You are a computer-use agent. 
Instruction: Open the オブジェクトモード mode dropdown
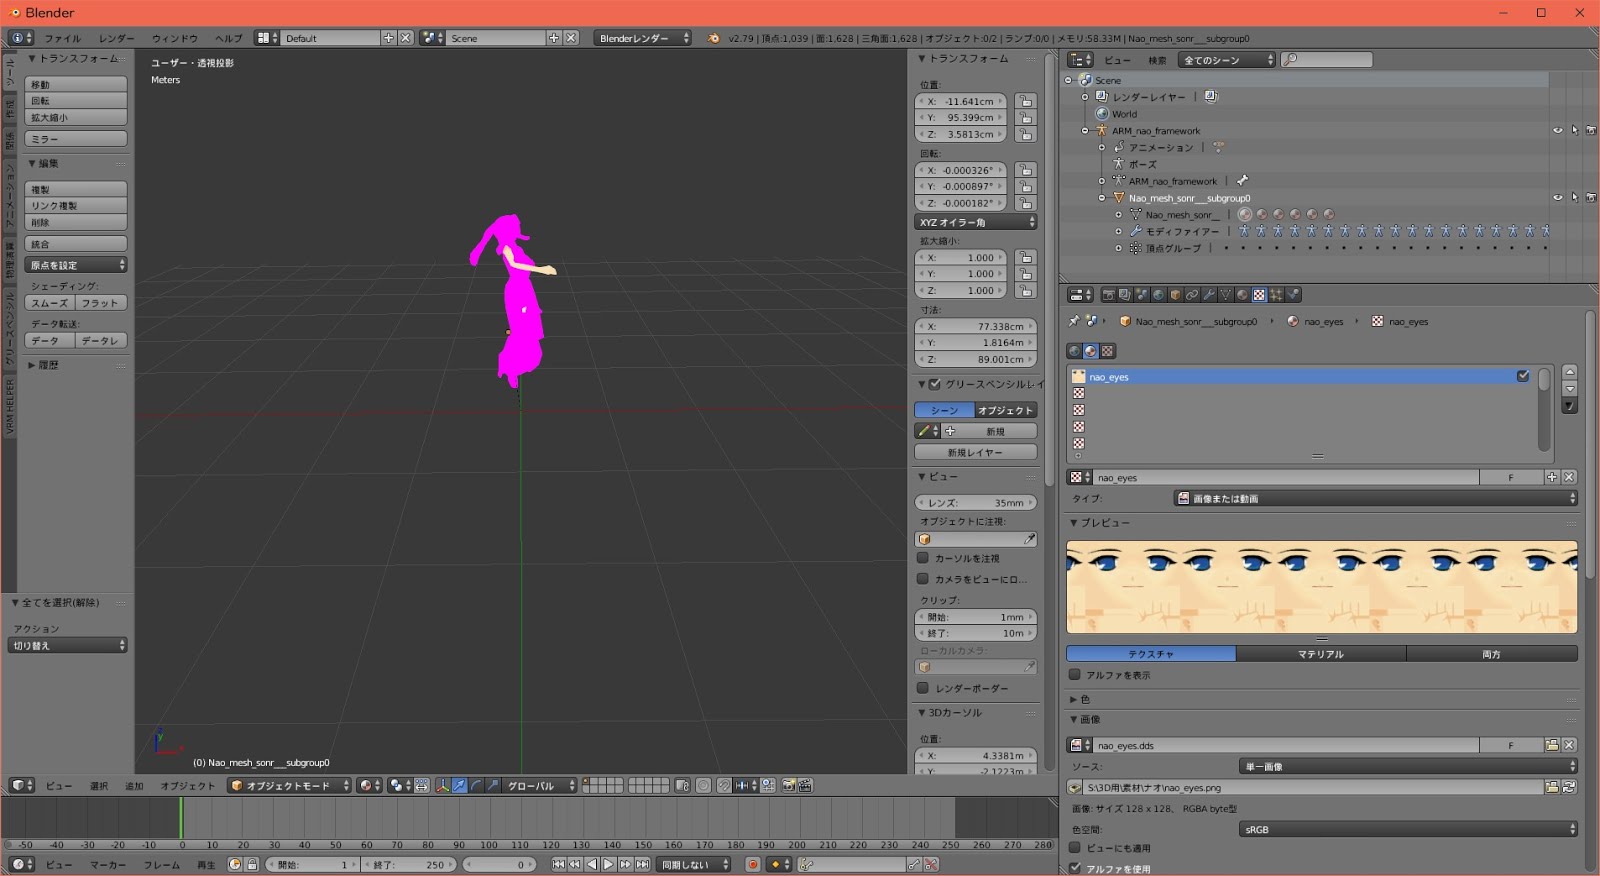(x=289, y=786)
